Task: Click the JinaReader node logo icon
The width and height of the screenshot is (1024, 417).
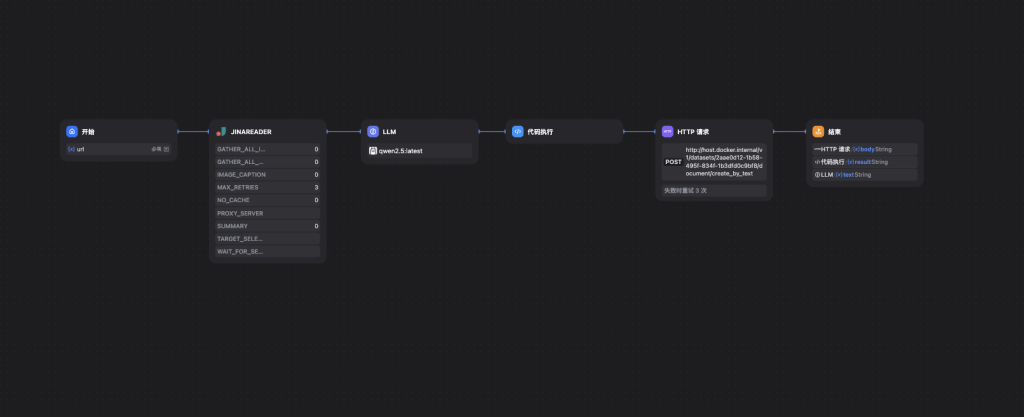Action: point(221,131)
